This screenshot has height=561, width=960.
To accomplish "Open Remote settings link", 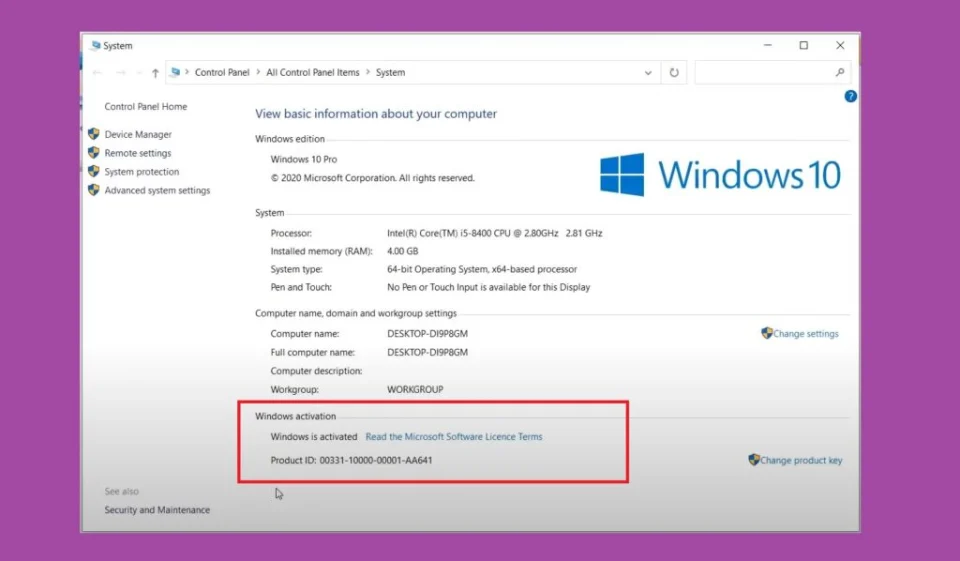I will 138,153.
